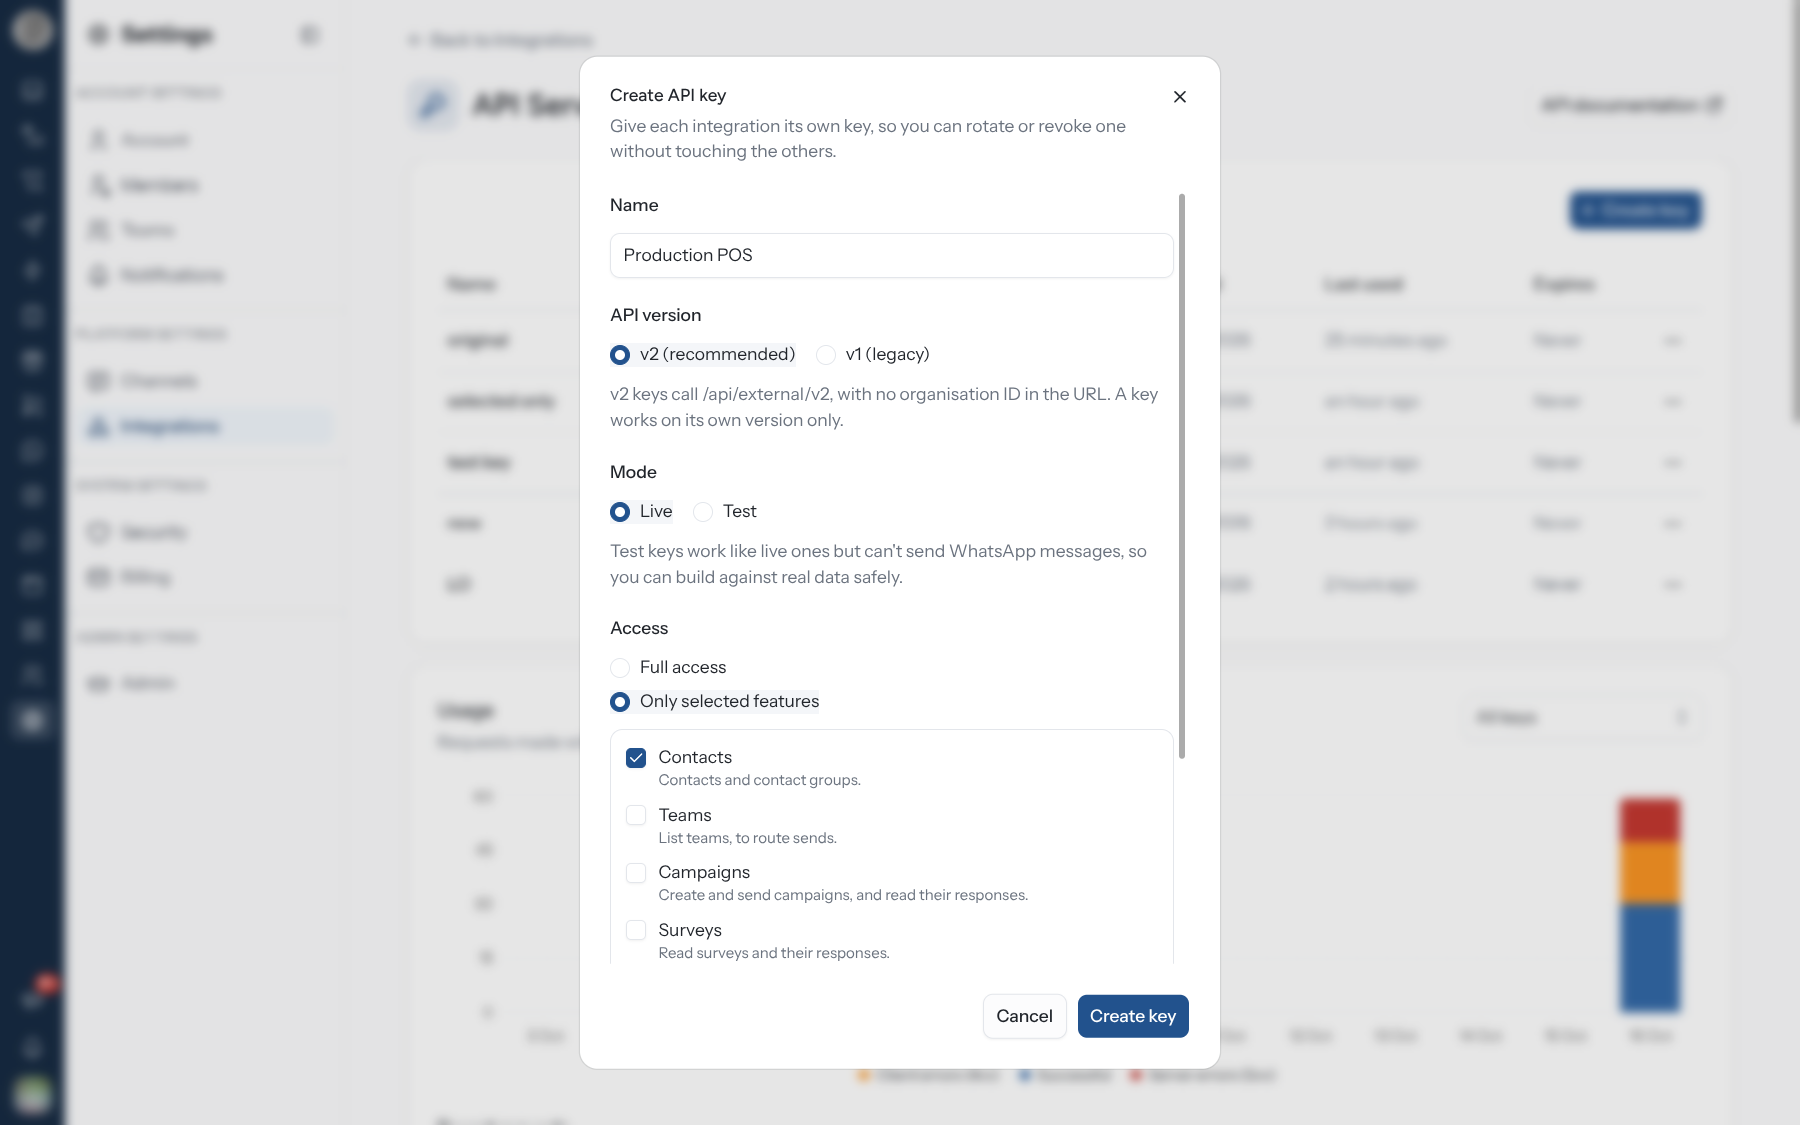Screen dimensions: 1800x1125
Task: Cancel API key creation
Action: click(1024, 1016)
